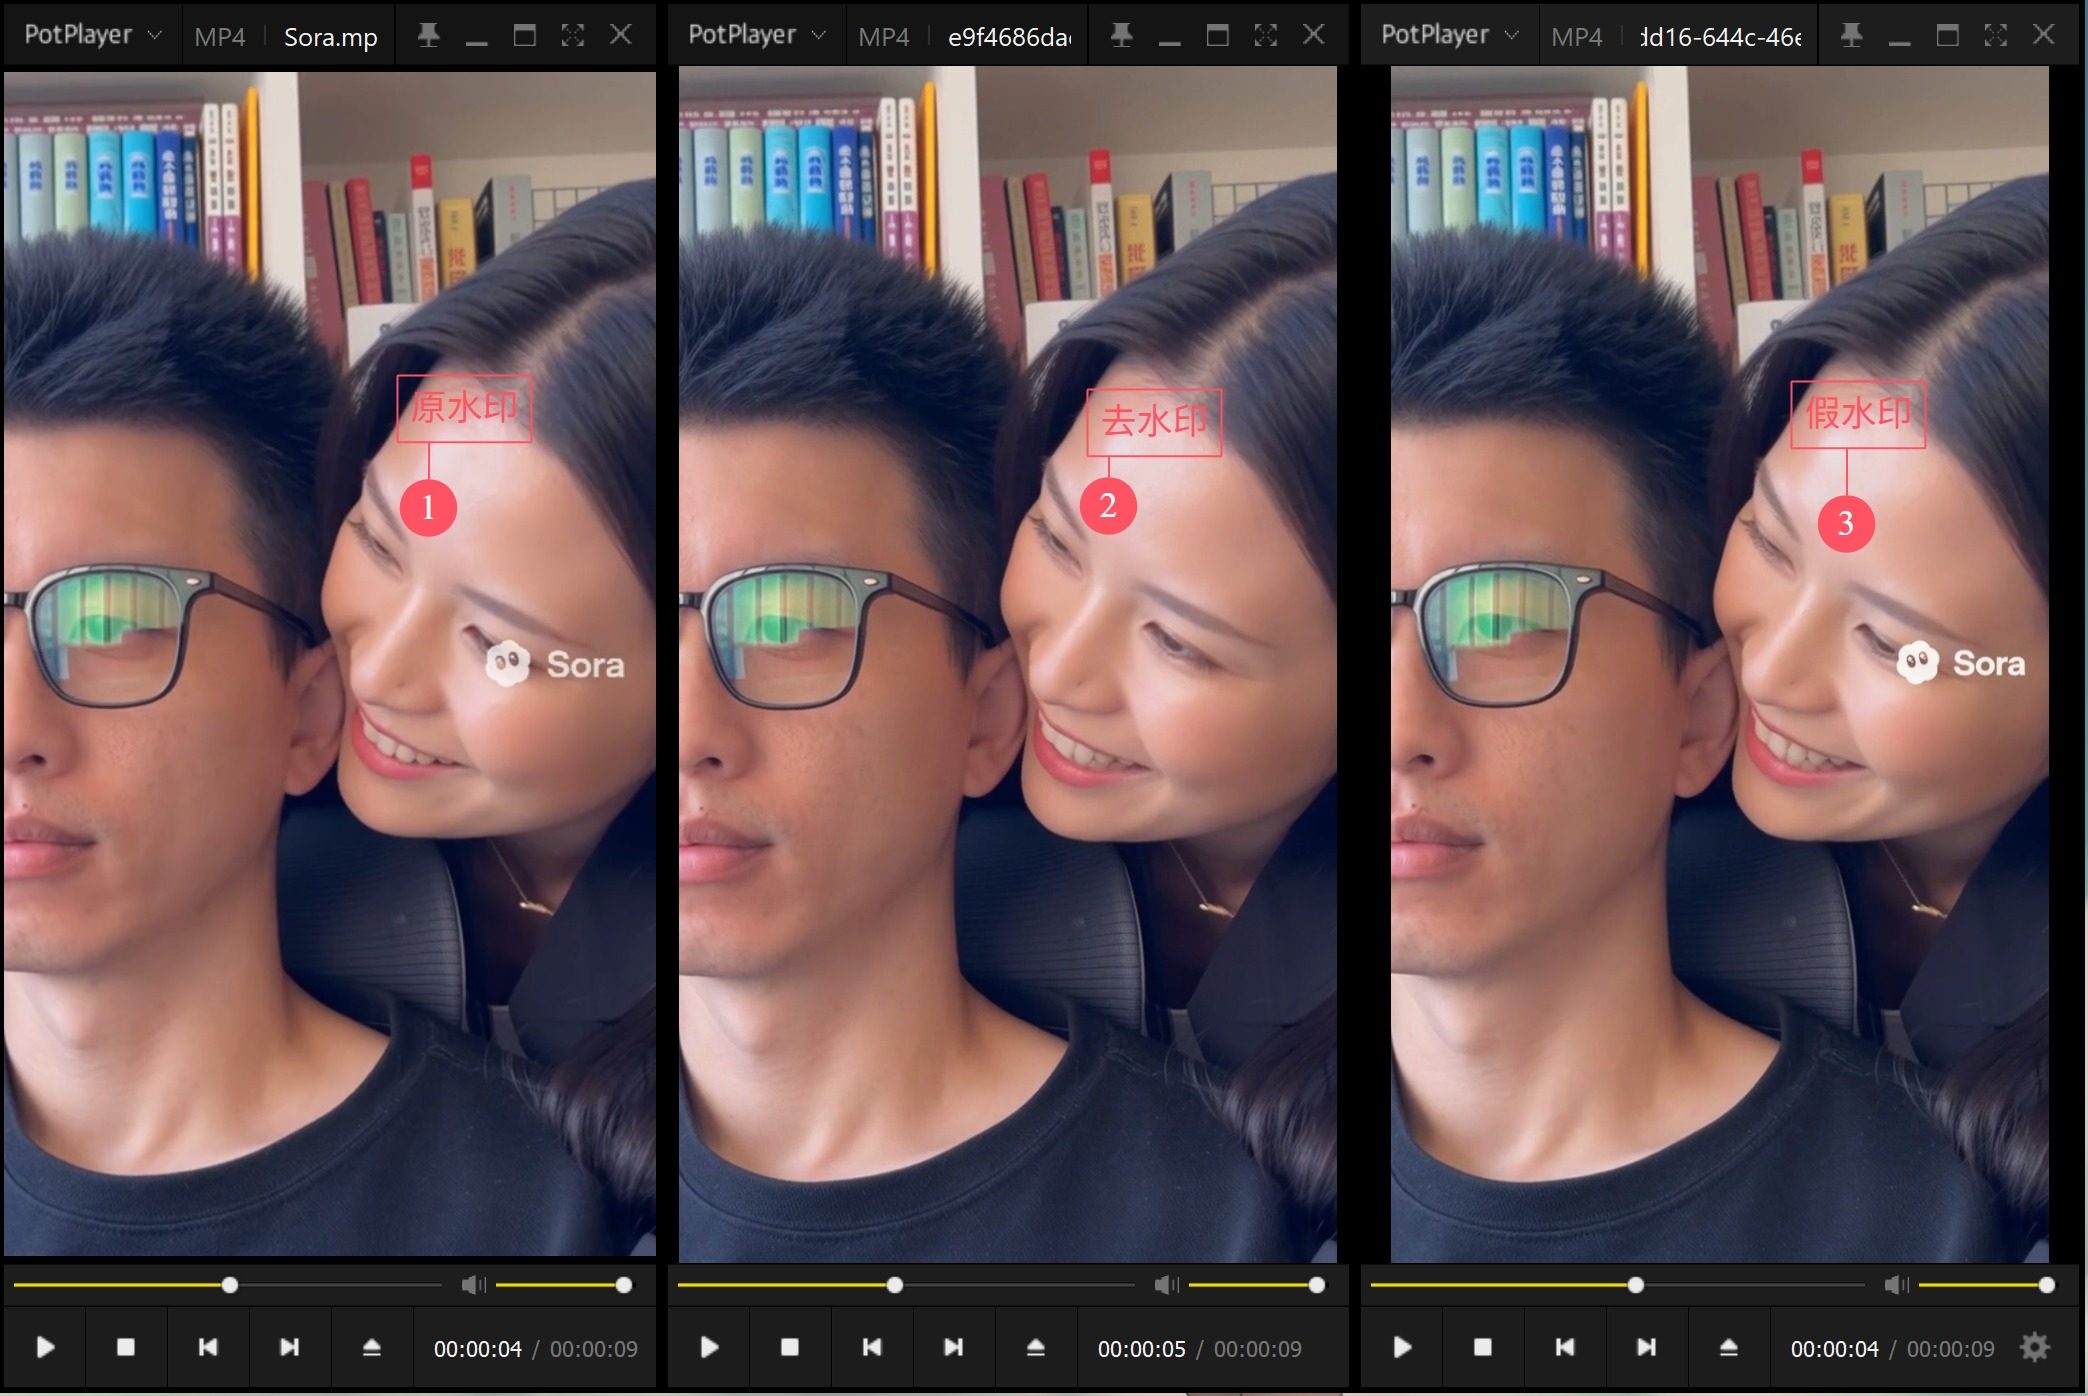Click the MP4 label in the left window
2088x1396 pixels.
pos(219,37)
